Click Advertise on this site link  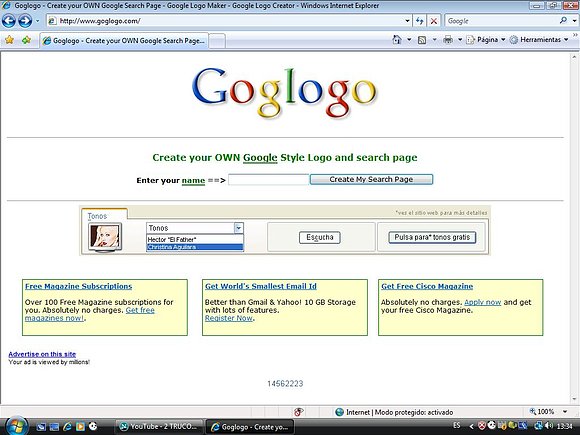(x=42, y=354)
